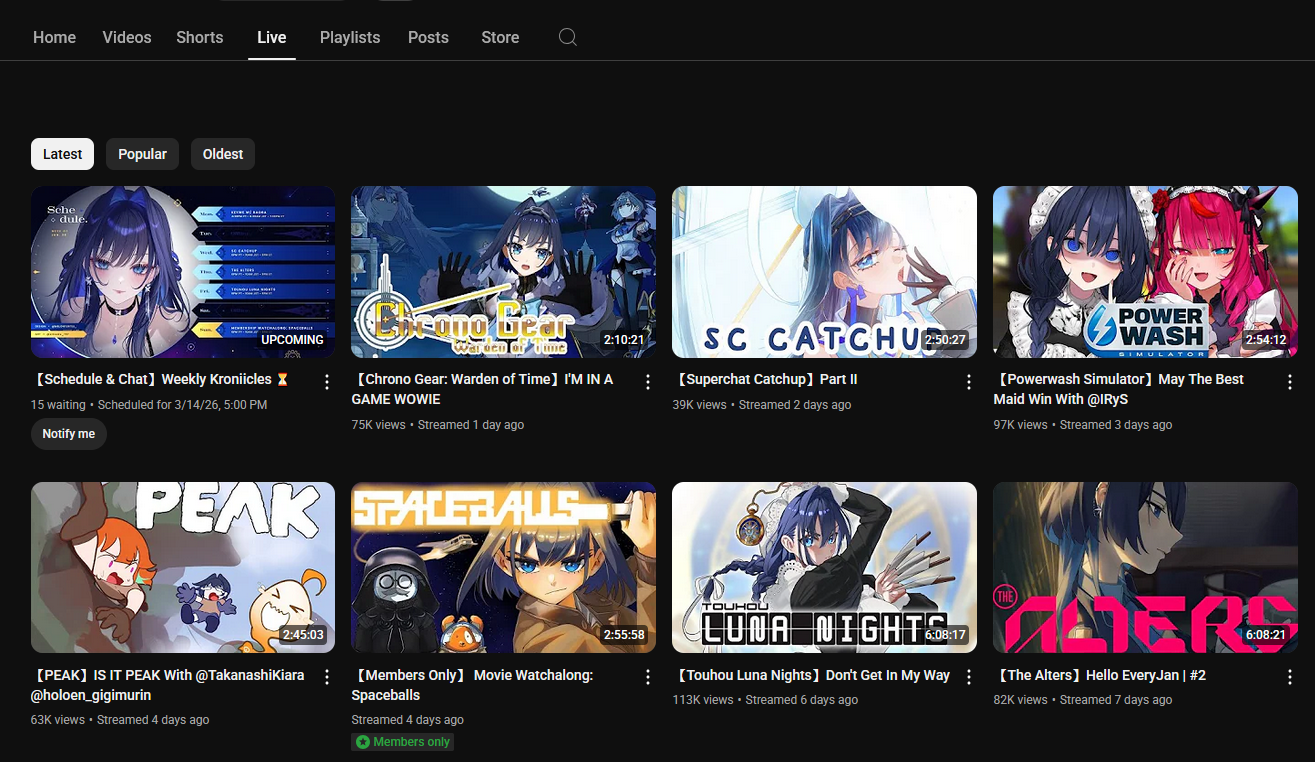Switch to the Posts tab

click(428, 37)
